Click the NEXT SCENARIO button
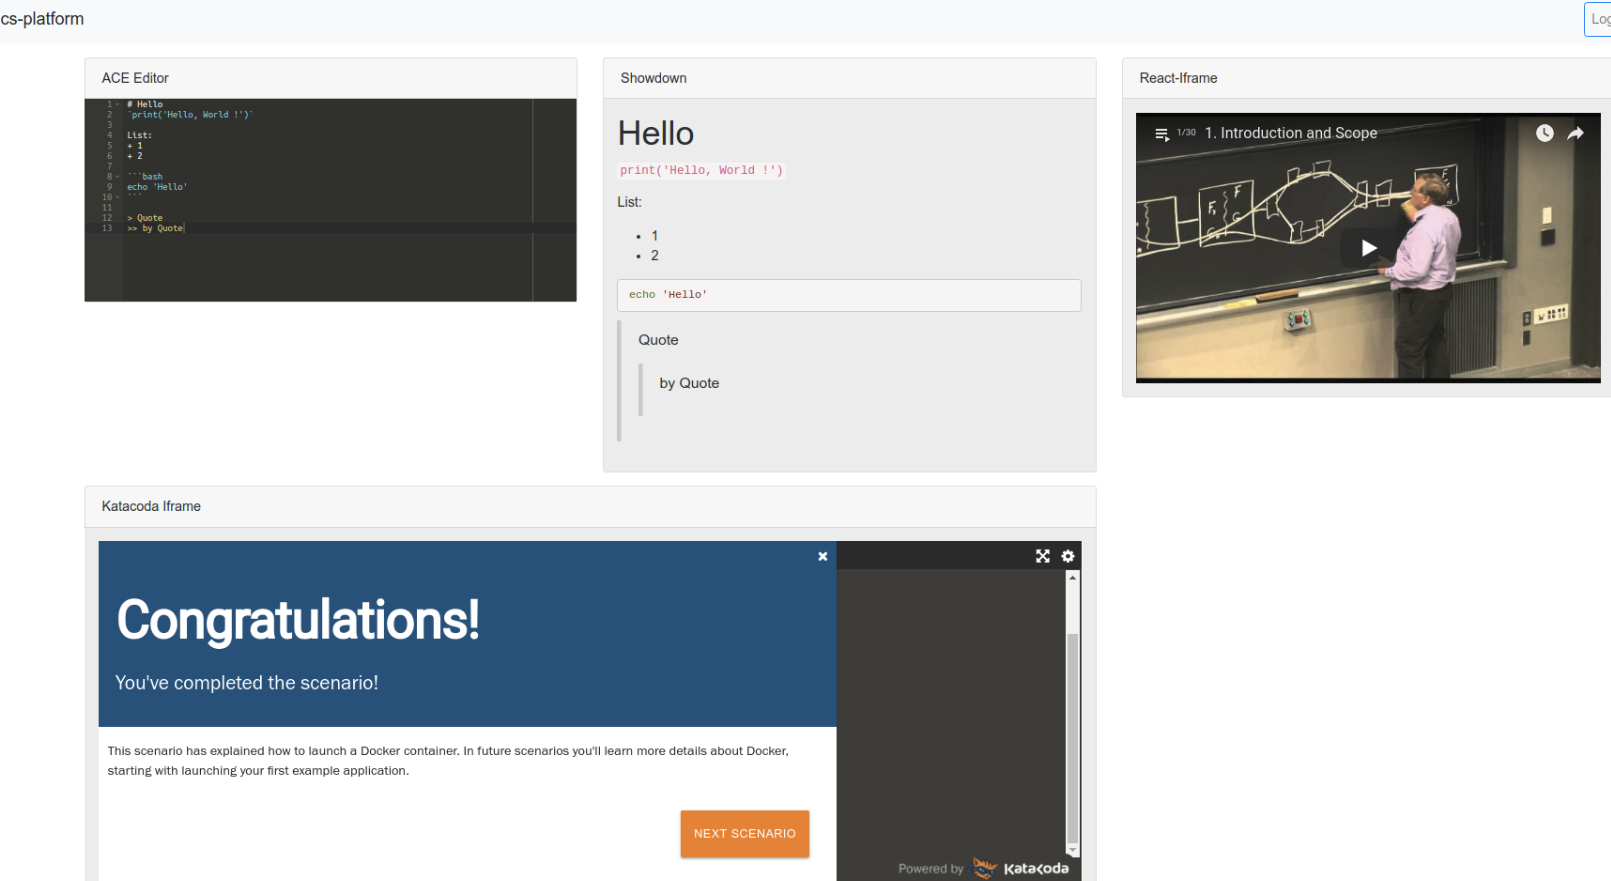Viewport: 1611px width, 881px height. [x=745, y=834]
